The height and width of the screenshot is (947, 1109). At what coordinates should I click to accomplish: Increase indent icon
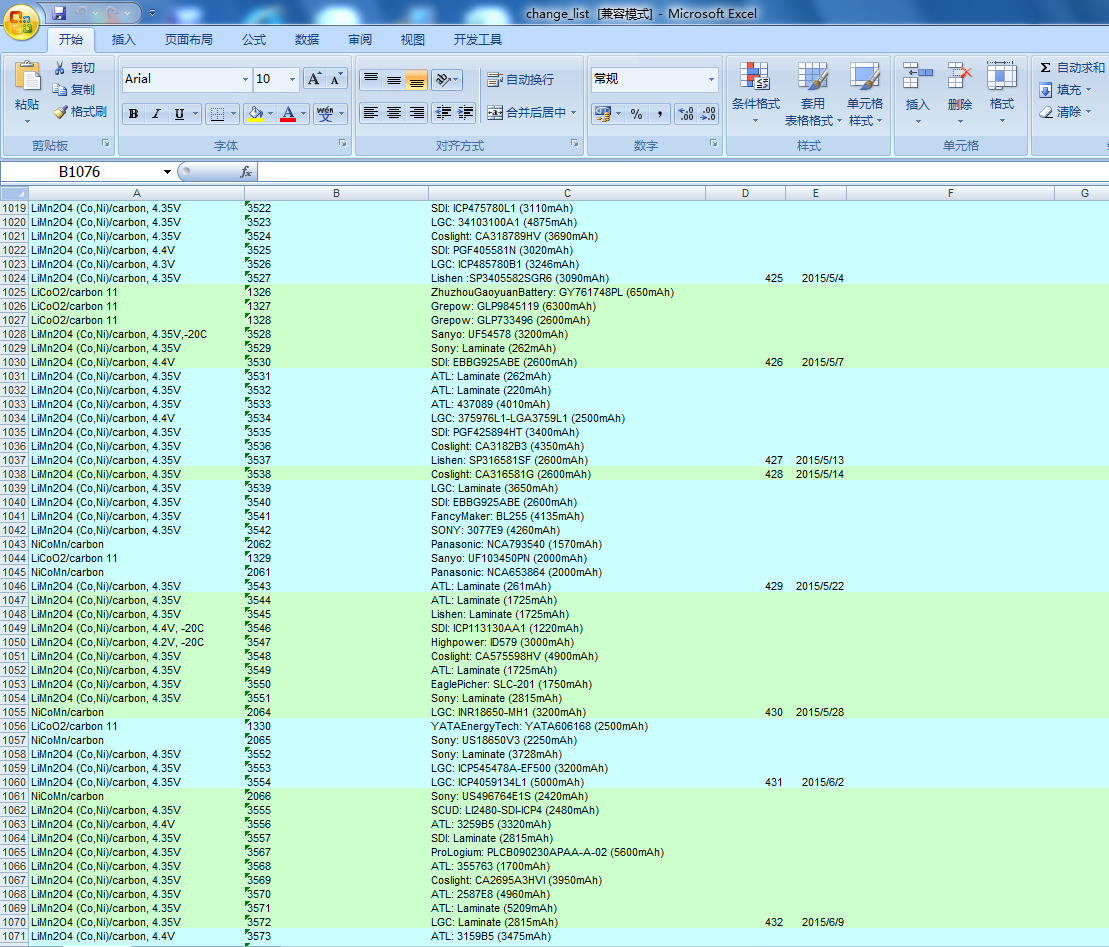click(x=465, y=112)
